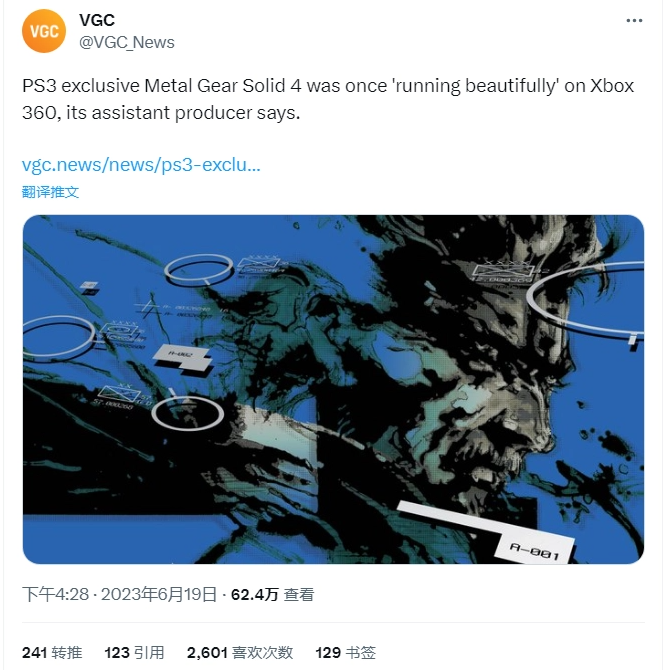
Task: Click the 2023年6月19日 date link
Action: click(159, 594)
